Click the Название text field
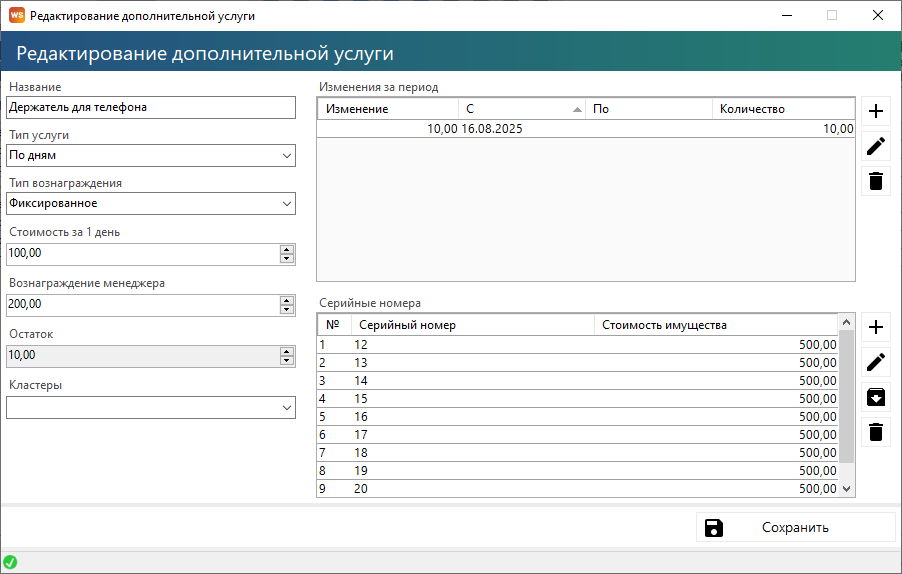Viewport: 902px width, 574px height. 151,107
